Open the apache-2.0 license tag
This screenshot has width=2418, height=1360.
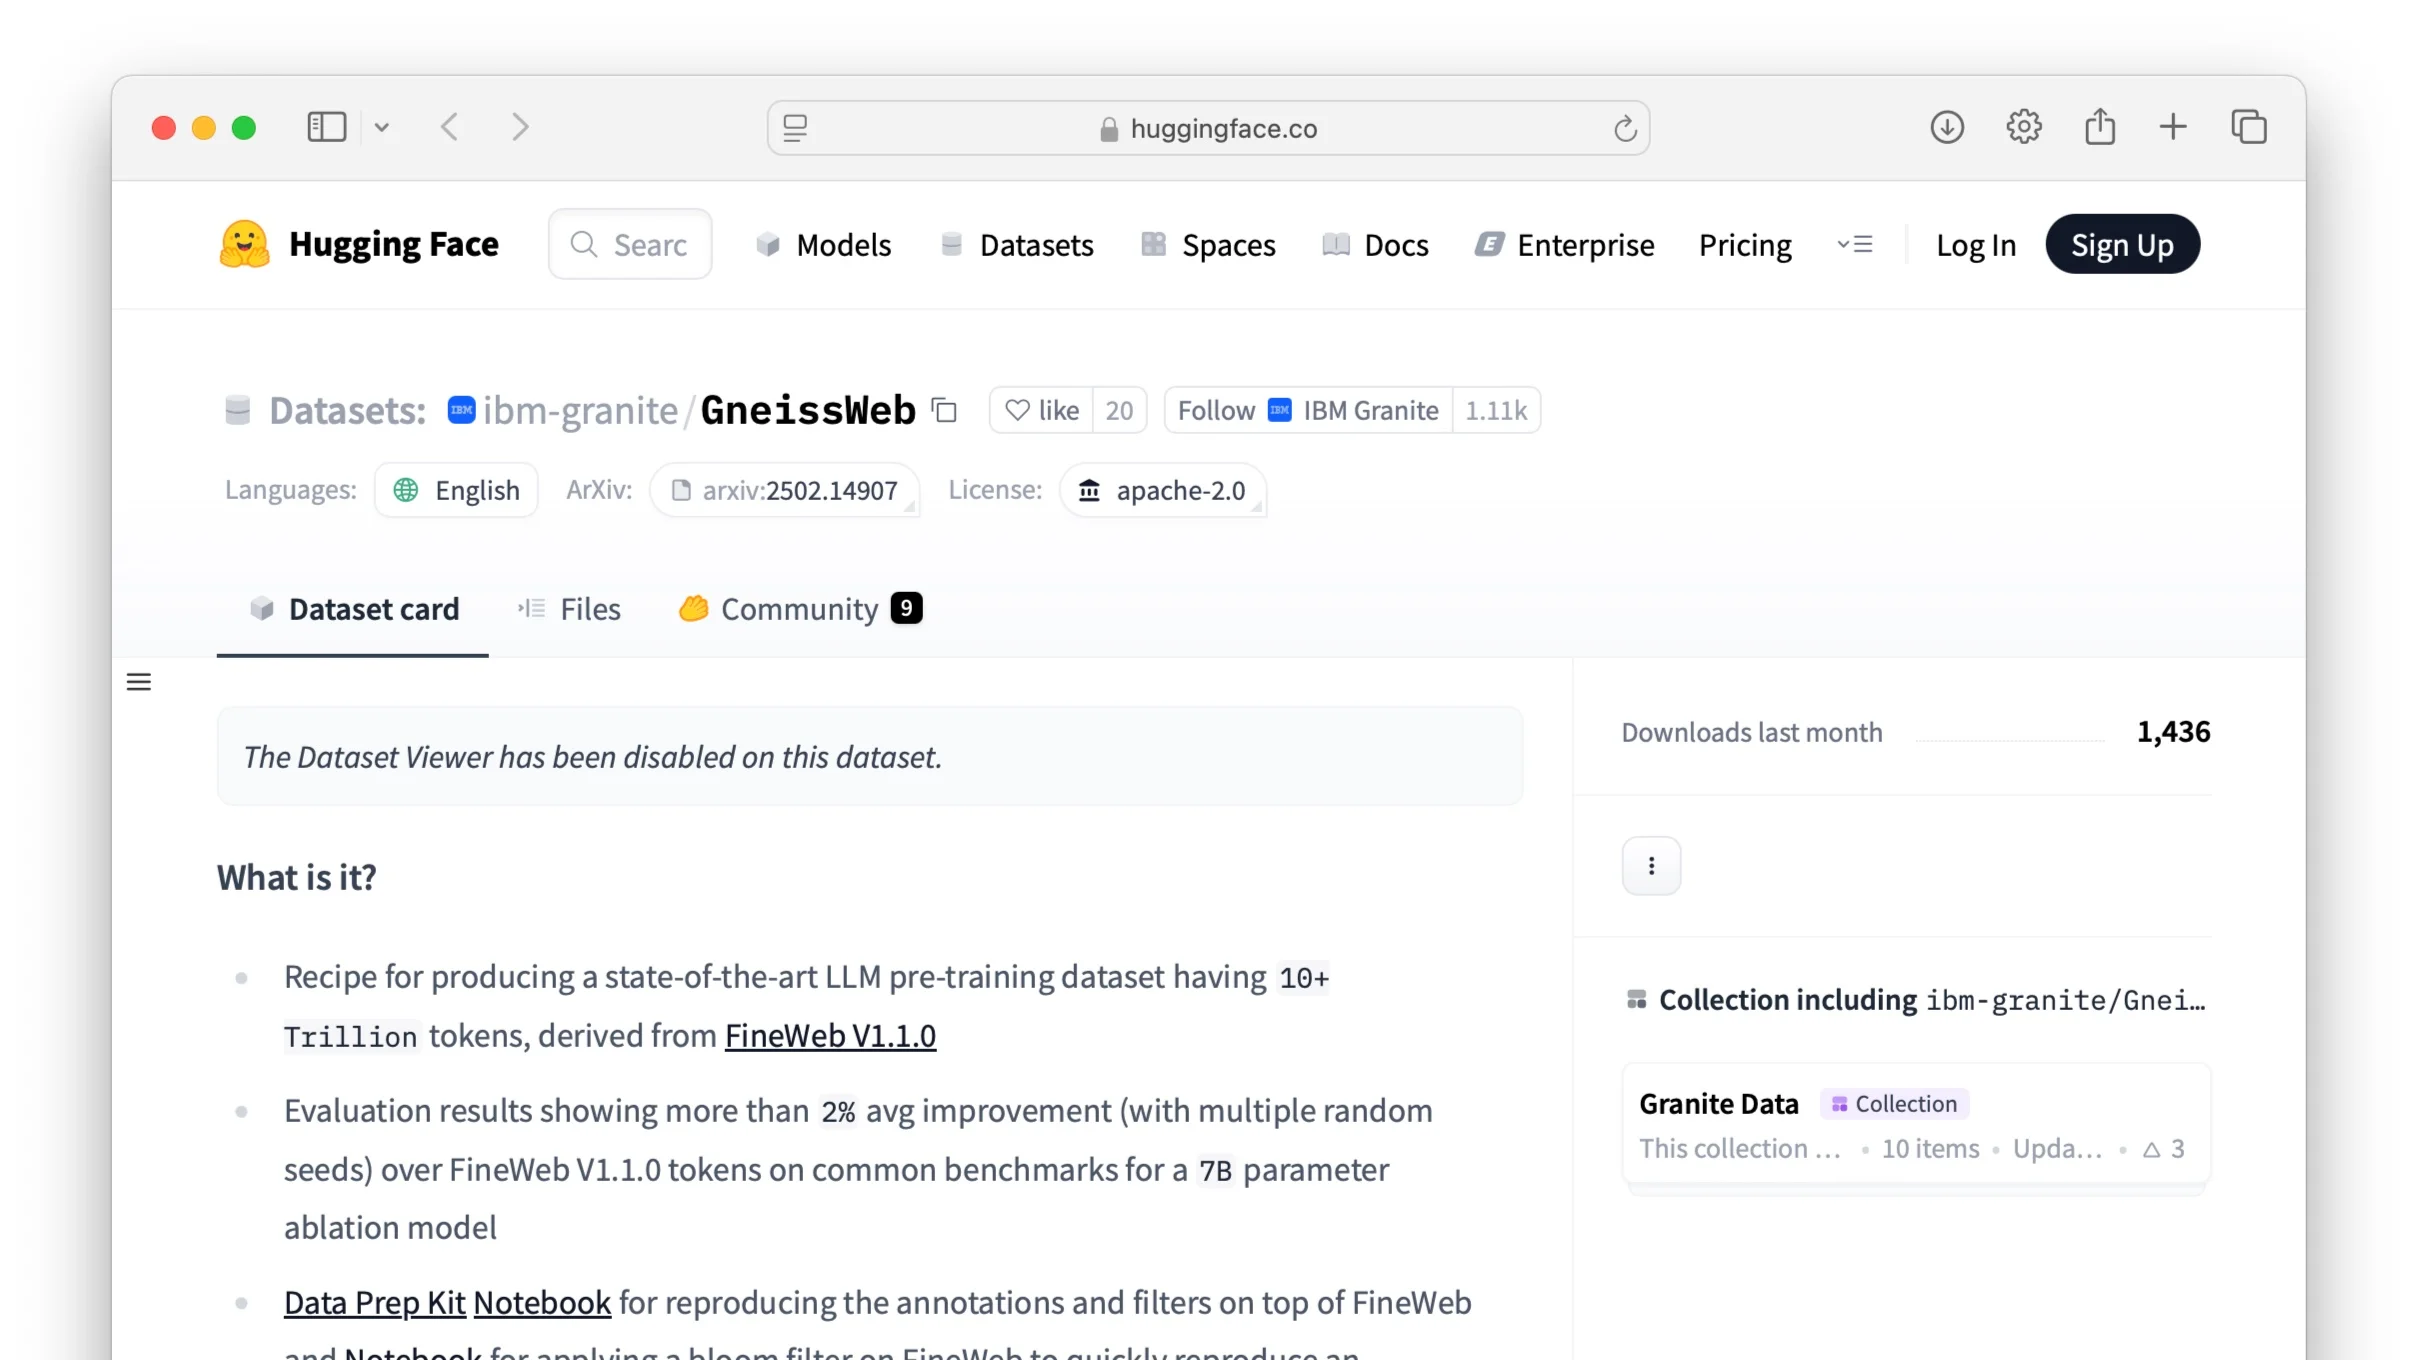(x=1163, y=490)
